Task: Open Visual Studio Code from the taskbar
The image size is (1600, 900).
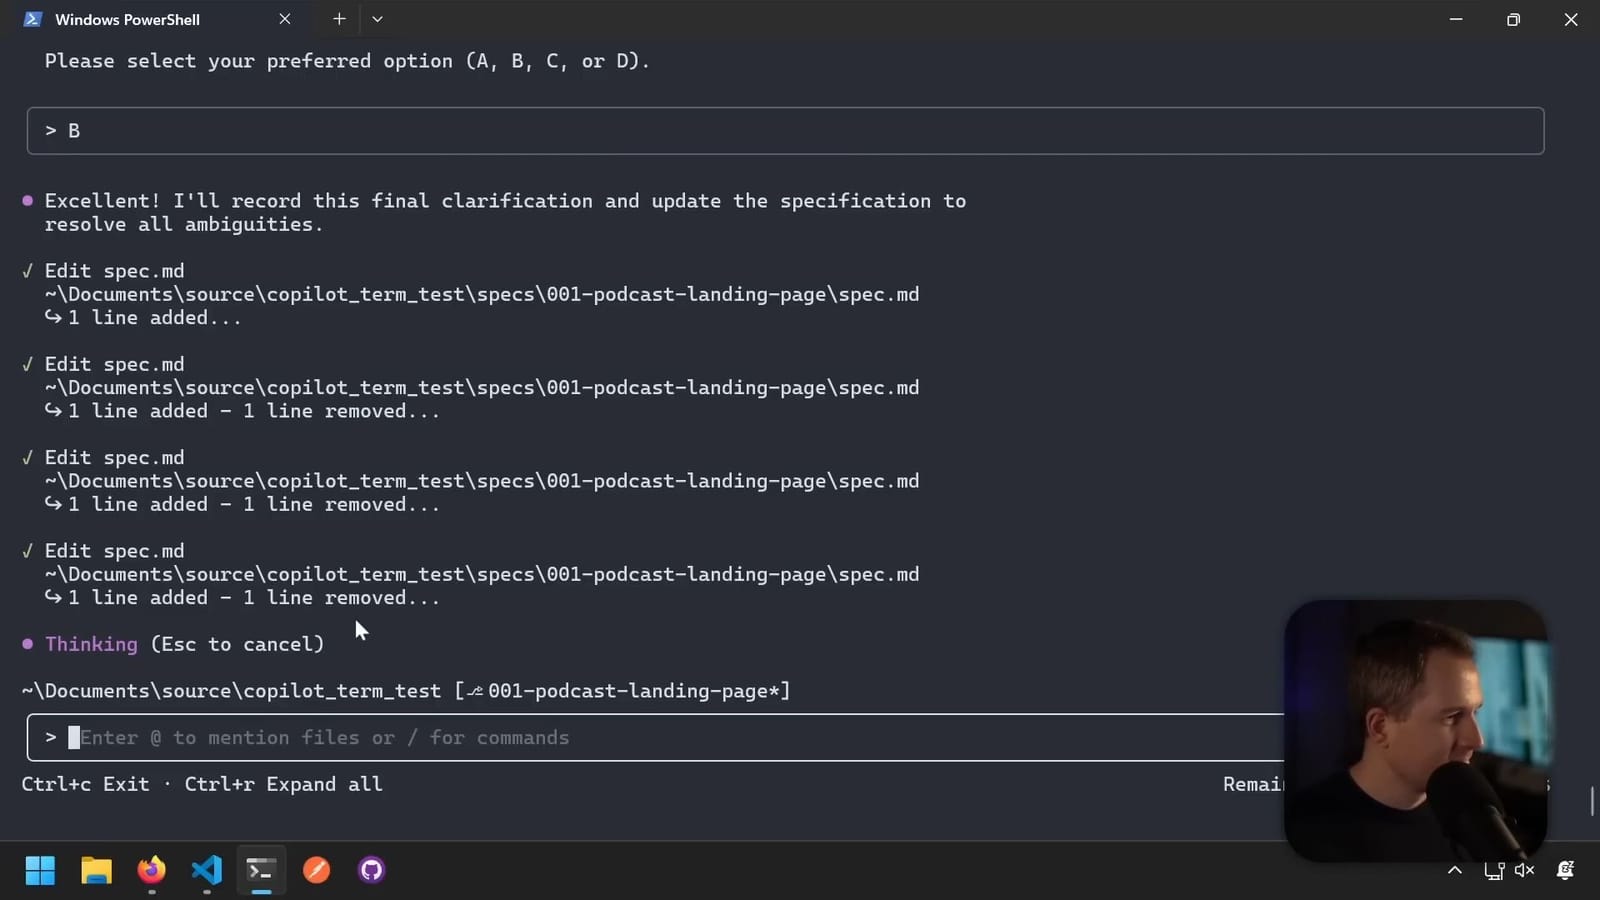Action: coord(205,870)
